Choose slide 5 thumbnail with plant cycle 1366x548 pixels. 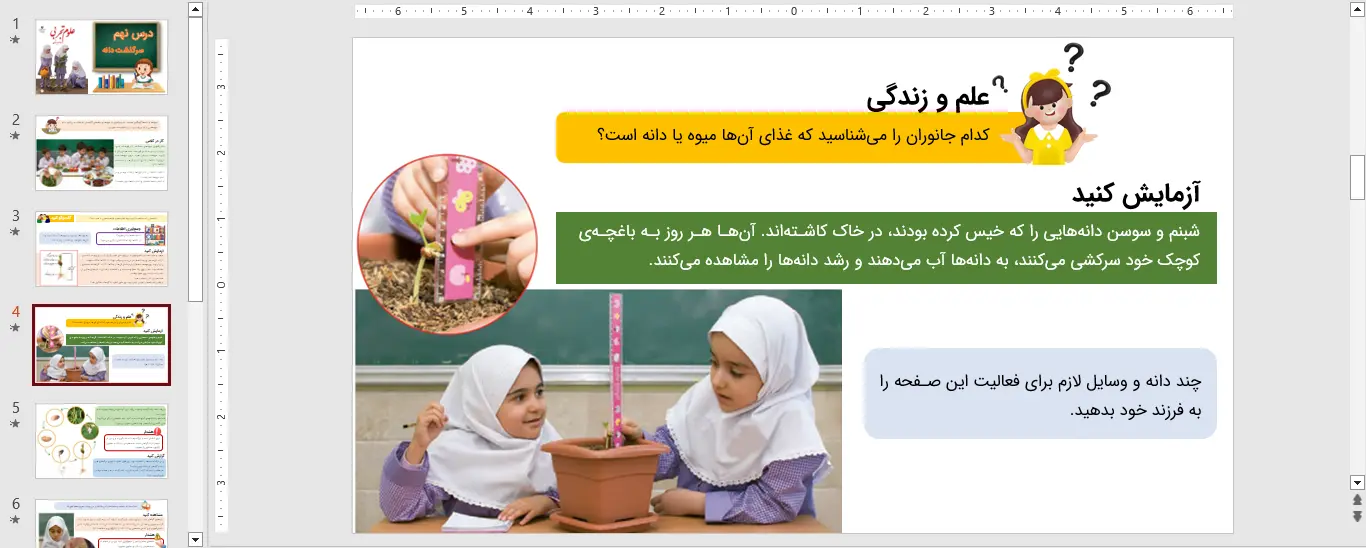click(102, 441)
